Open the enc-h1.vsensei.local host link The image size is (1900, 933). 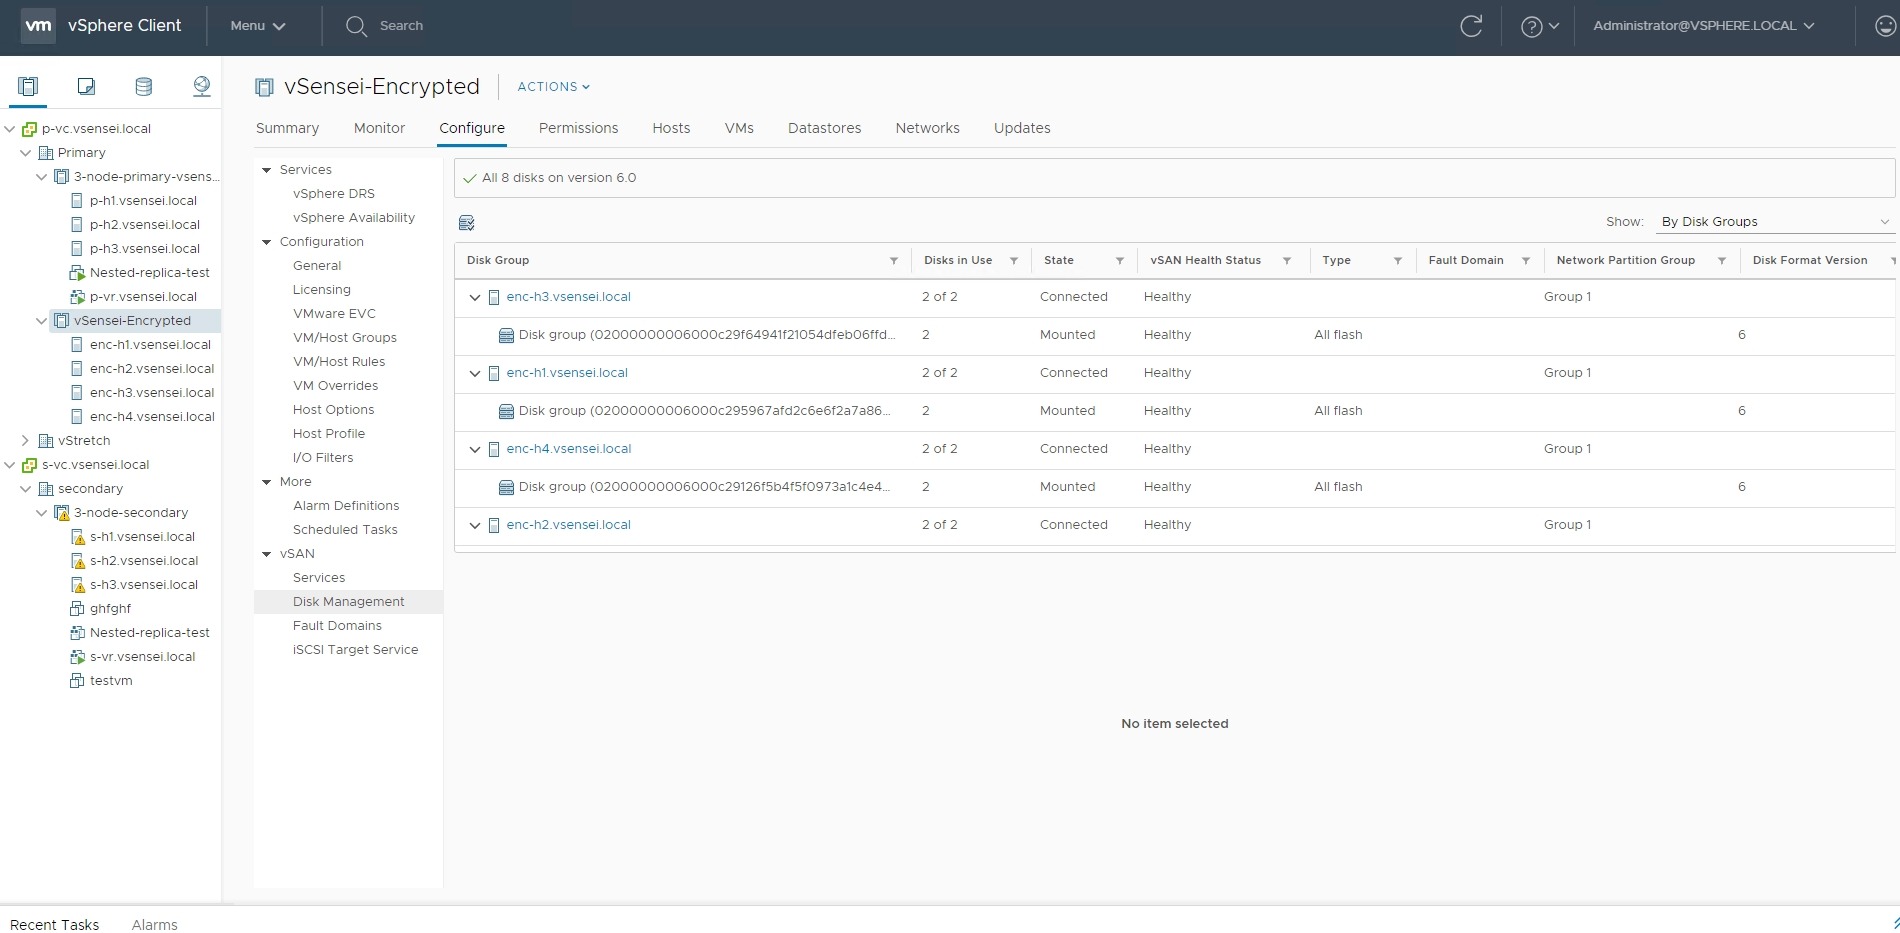click(567, 373)
